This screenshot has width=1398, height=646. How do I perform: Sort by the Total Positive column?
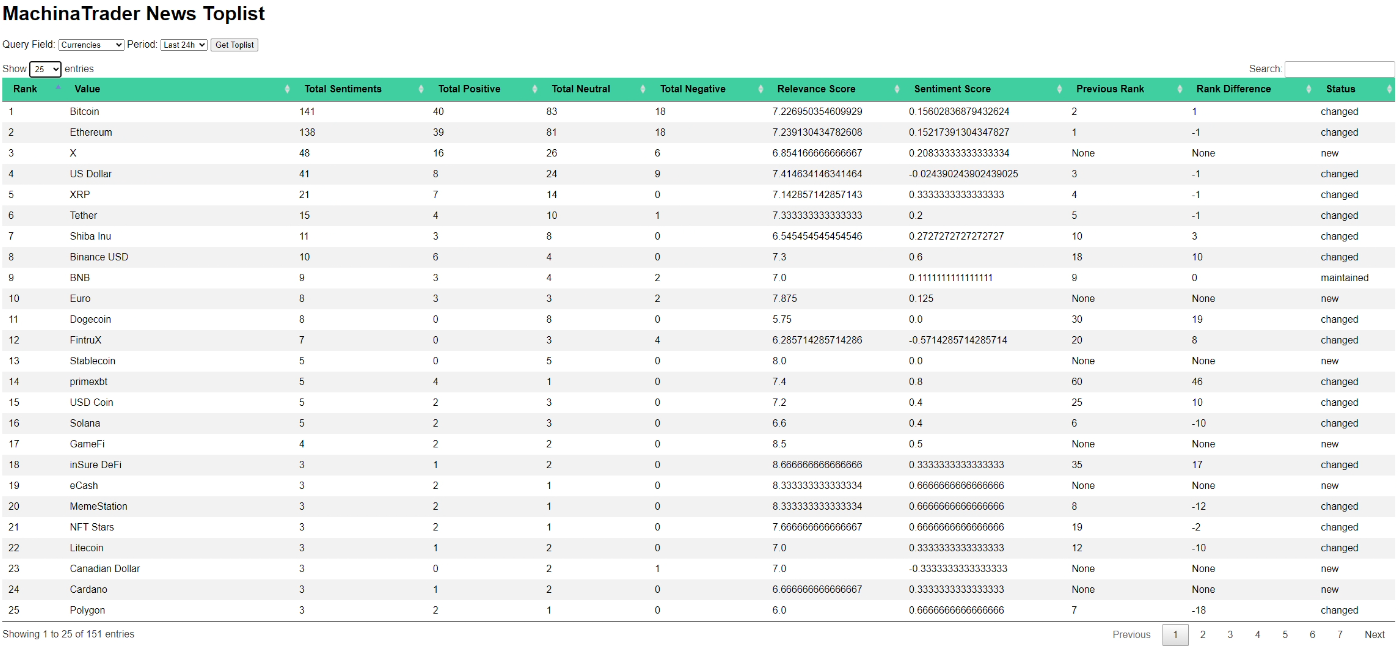point(484,89)
